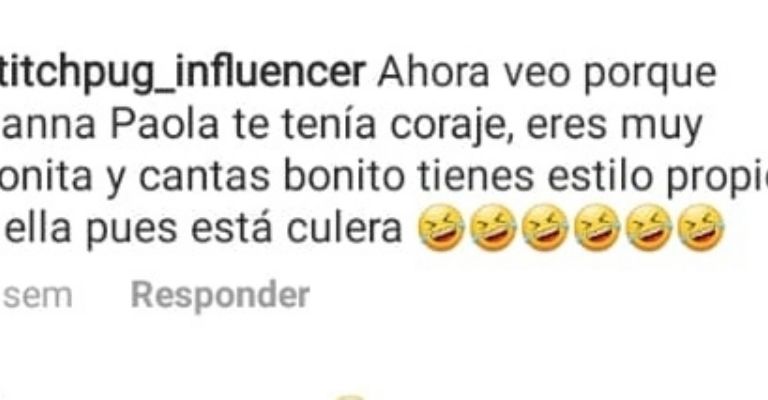The height and width of the screenshot is (400, 768).
Task: Open the titchpug_influencer profile username
Action: tap(182, 73)
